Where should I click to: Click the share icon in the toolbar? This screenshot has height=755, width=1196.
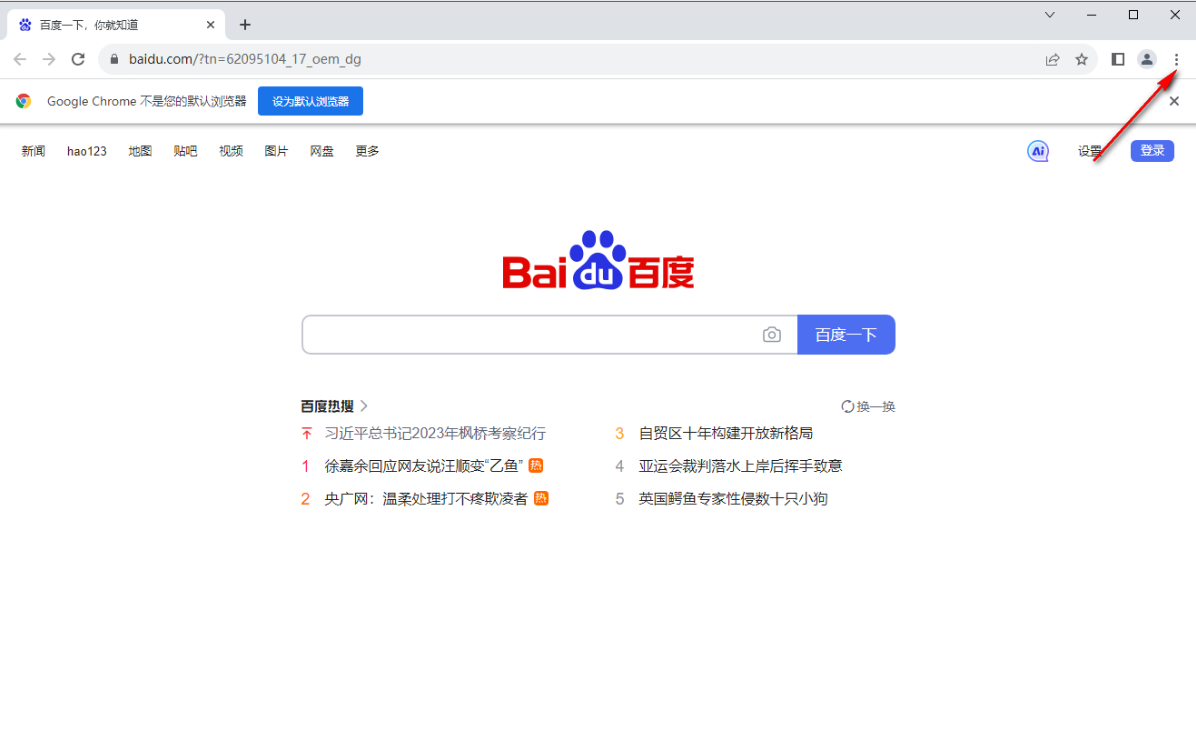(1052, 59)
